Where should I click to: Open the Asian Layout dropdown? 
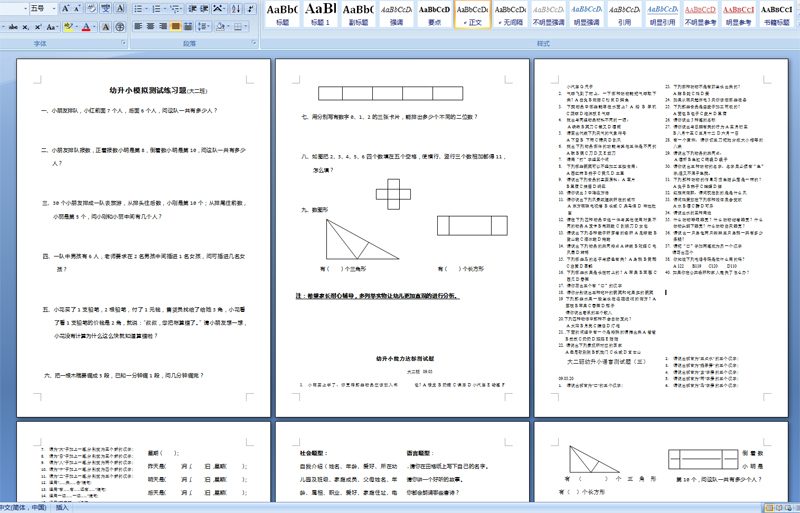click(219, 9)
